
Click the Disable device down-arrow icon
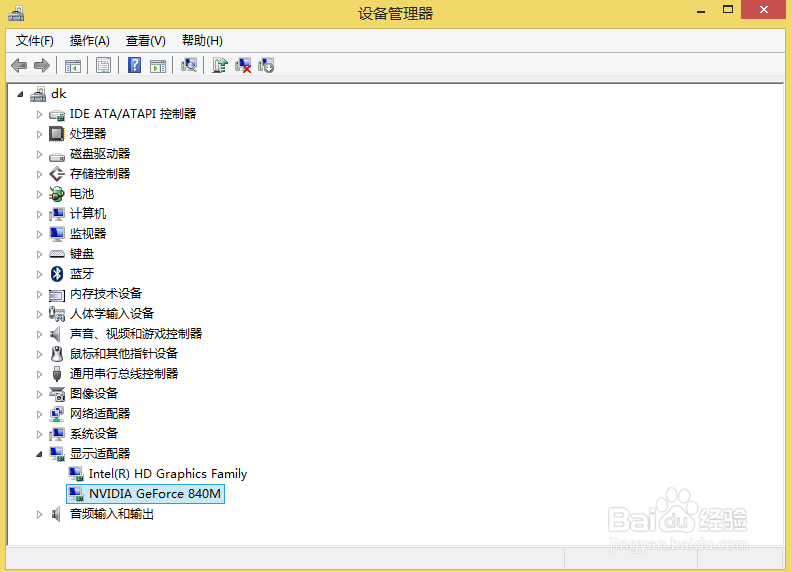[x=266, y=65]
